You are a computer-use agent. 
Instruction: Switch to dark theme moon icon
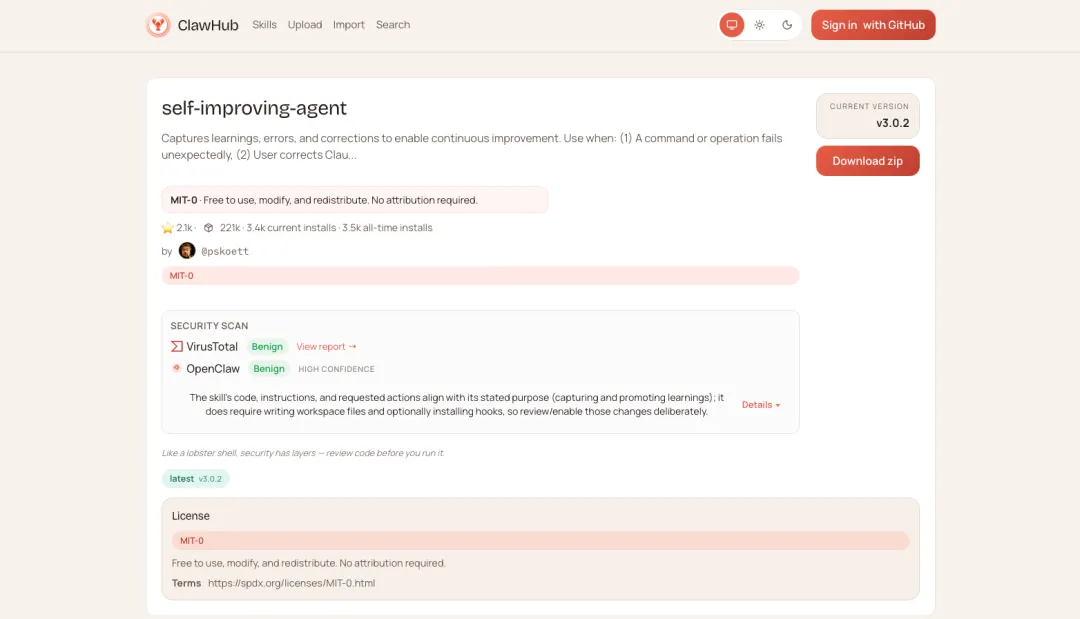787,25
